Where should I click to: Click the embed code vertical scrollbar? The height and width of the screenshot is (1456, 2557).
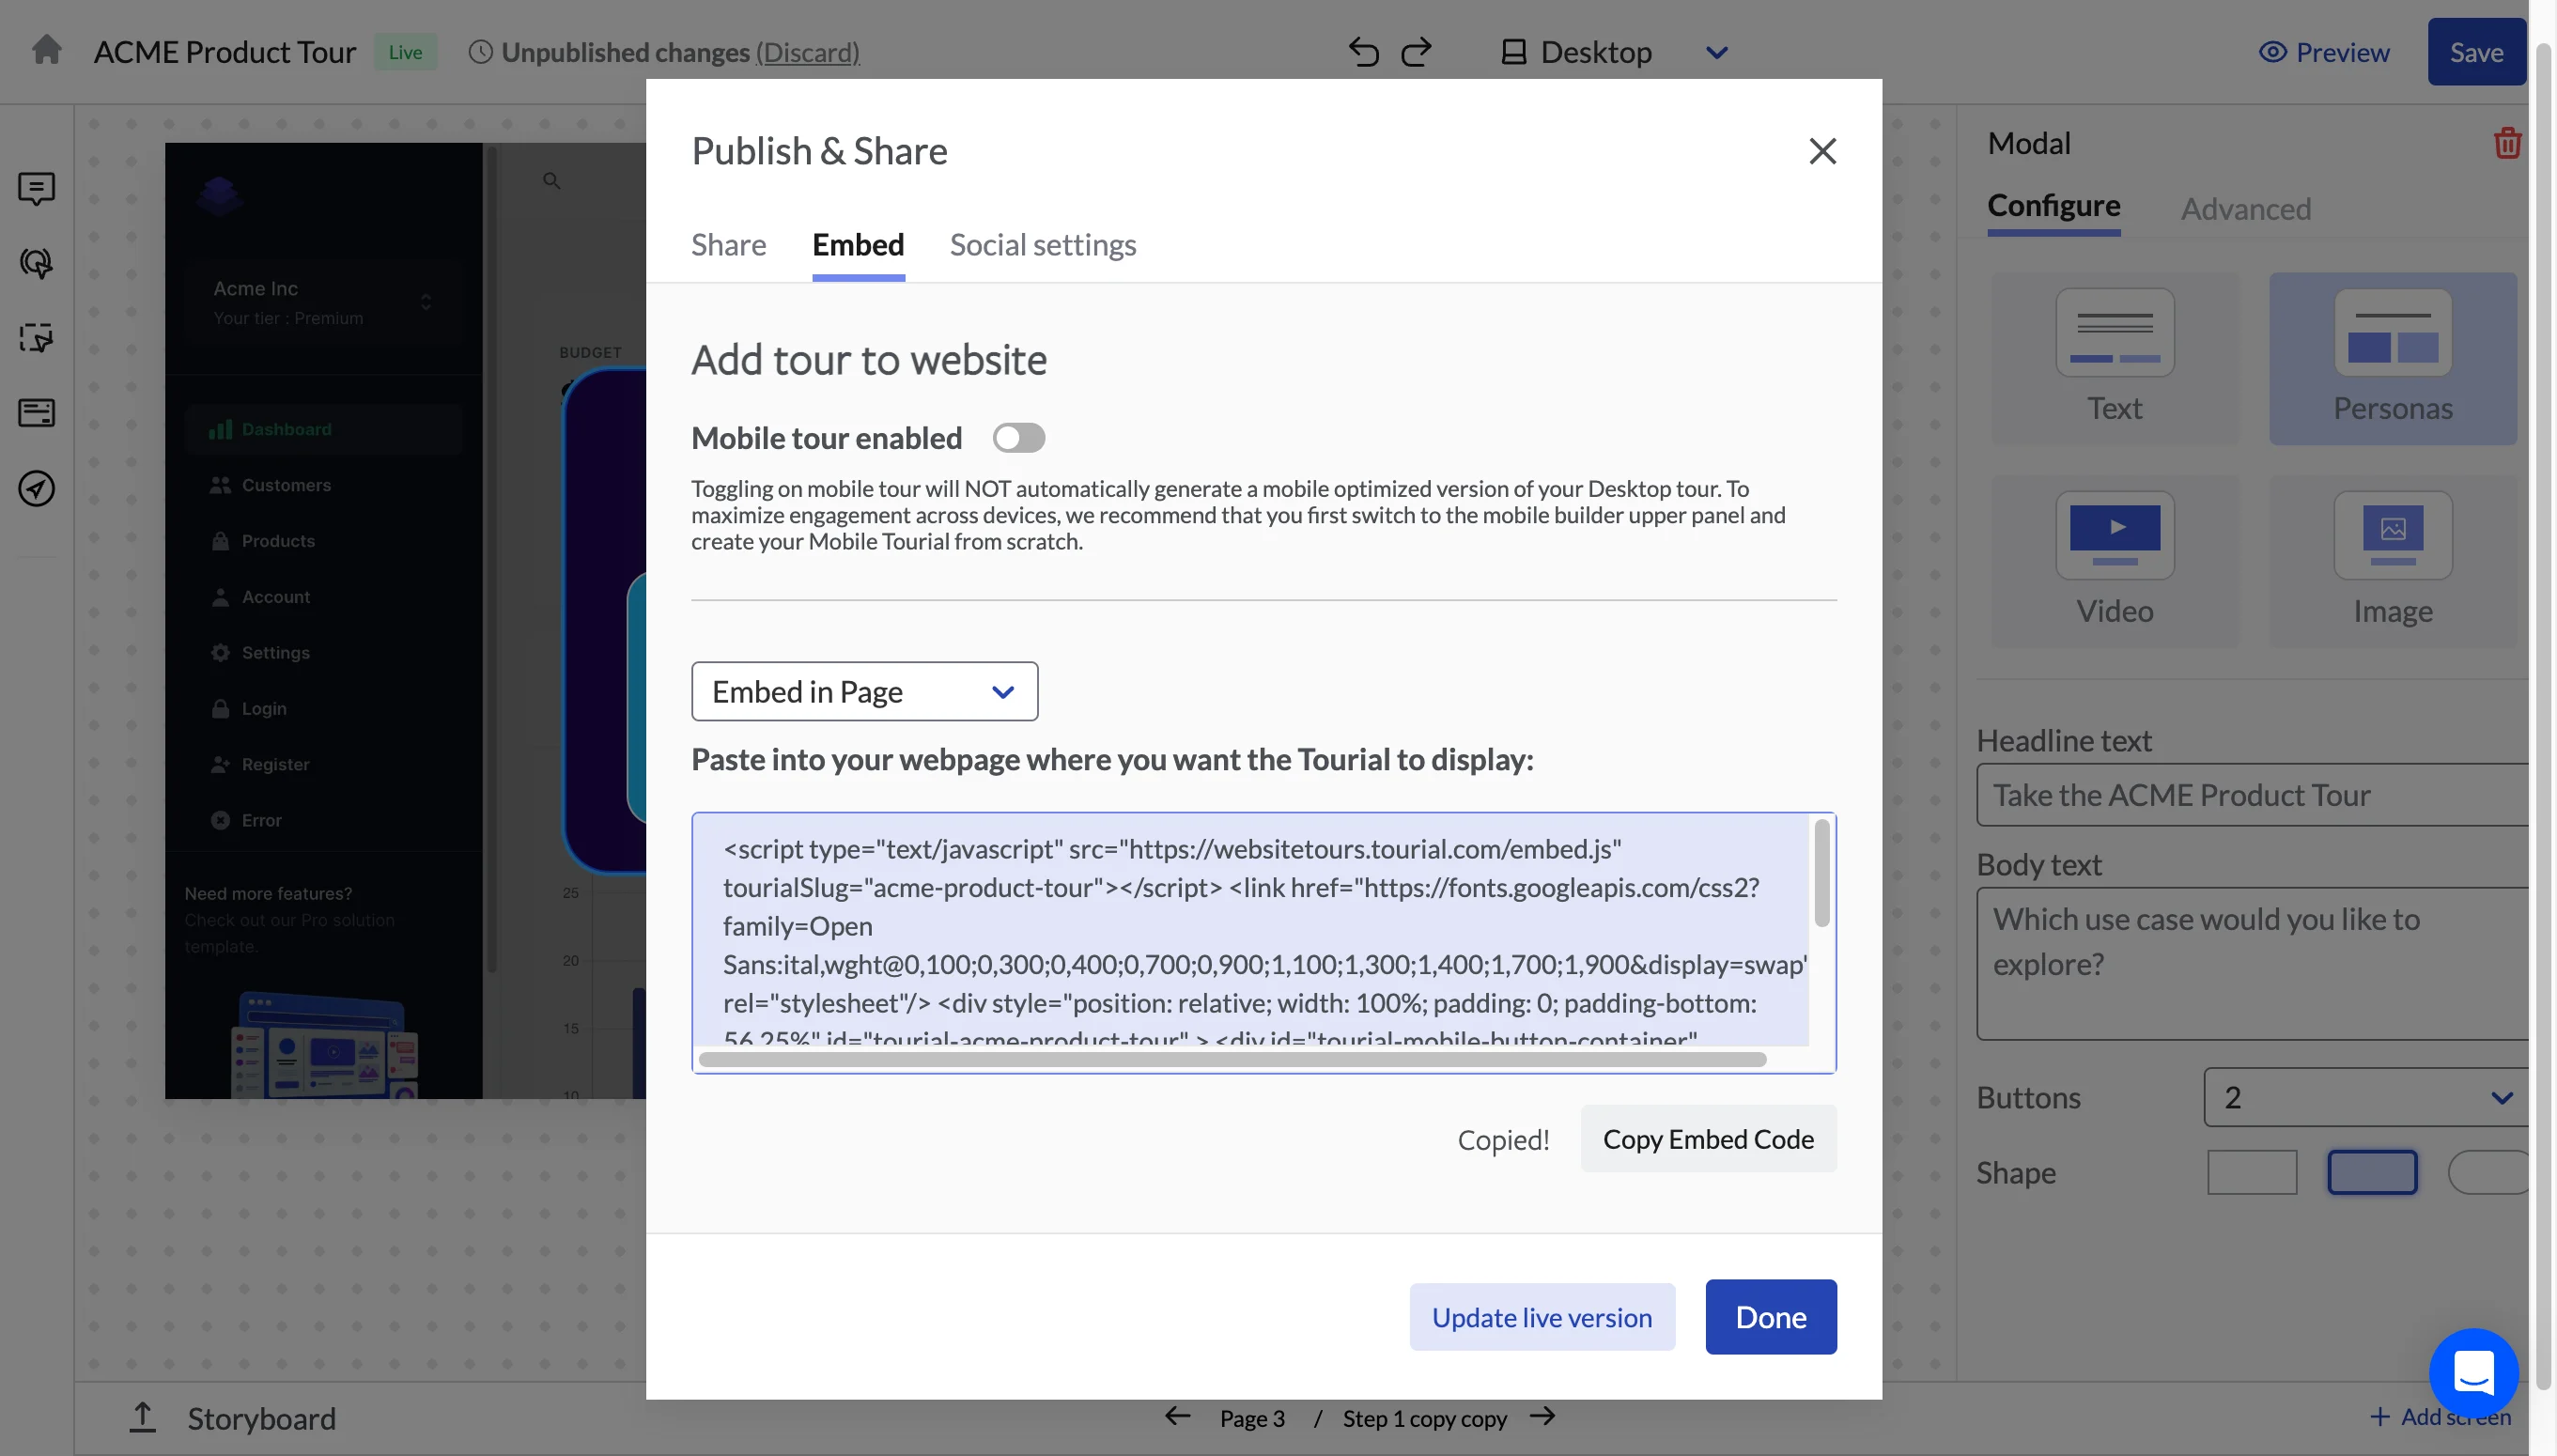pos(1821,873)
